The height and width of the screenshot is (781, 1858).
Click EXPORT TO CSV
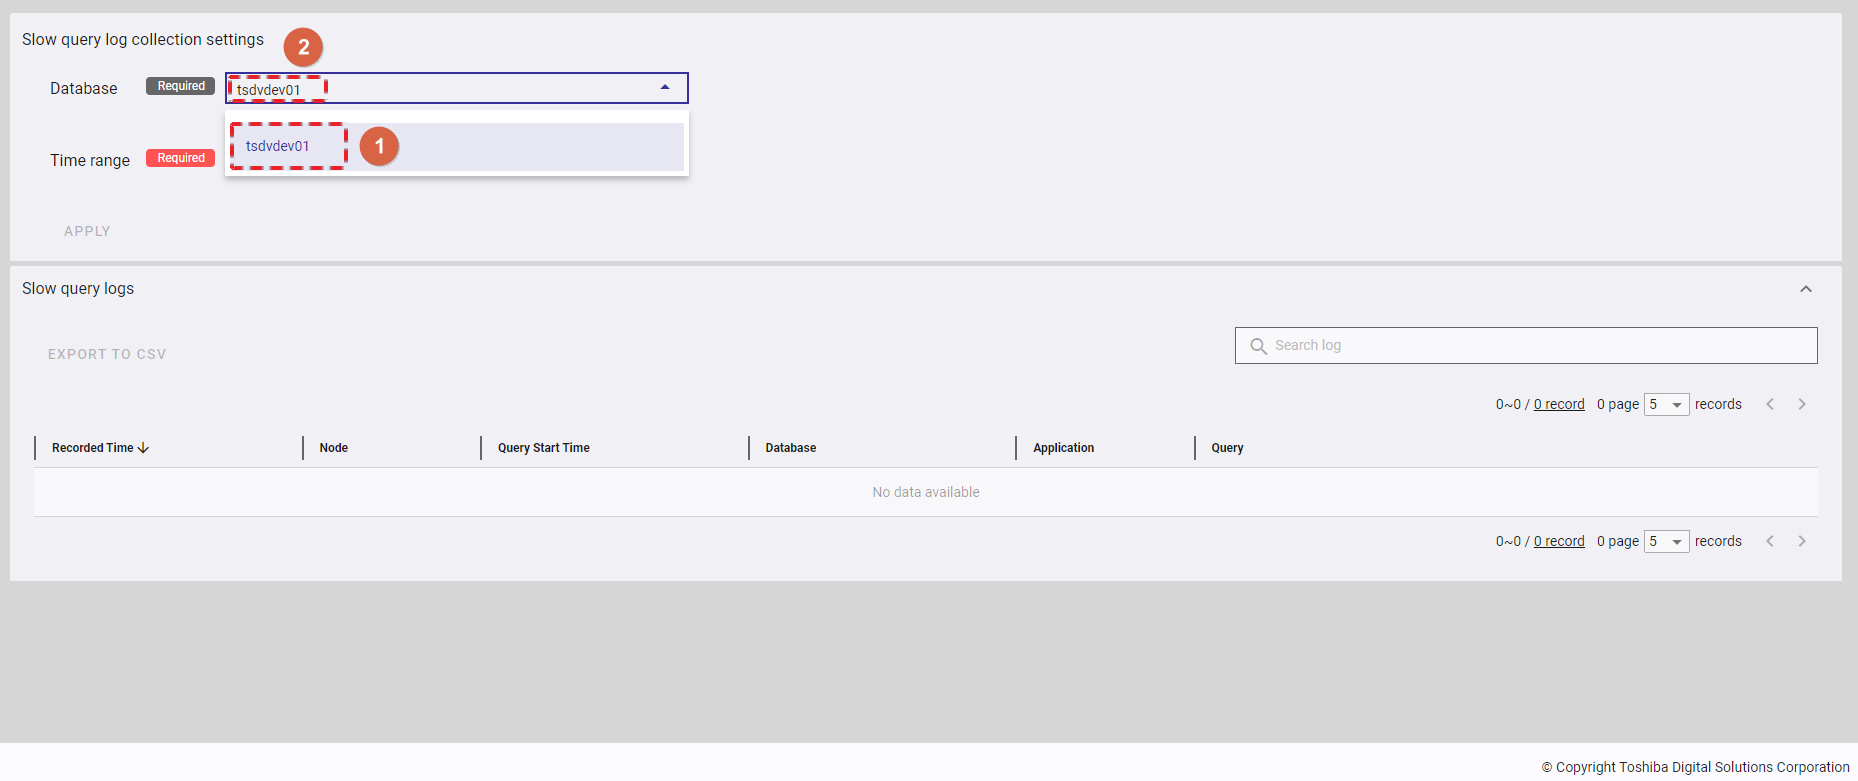107,354
